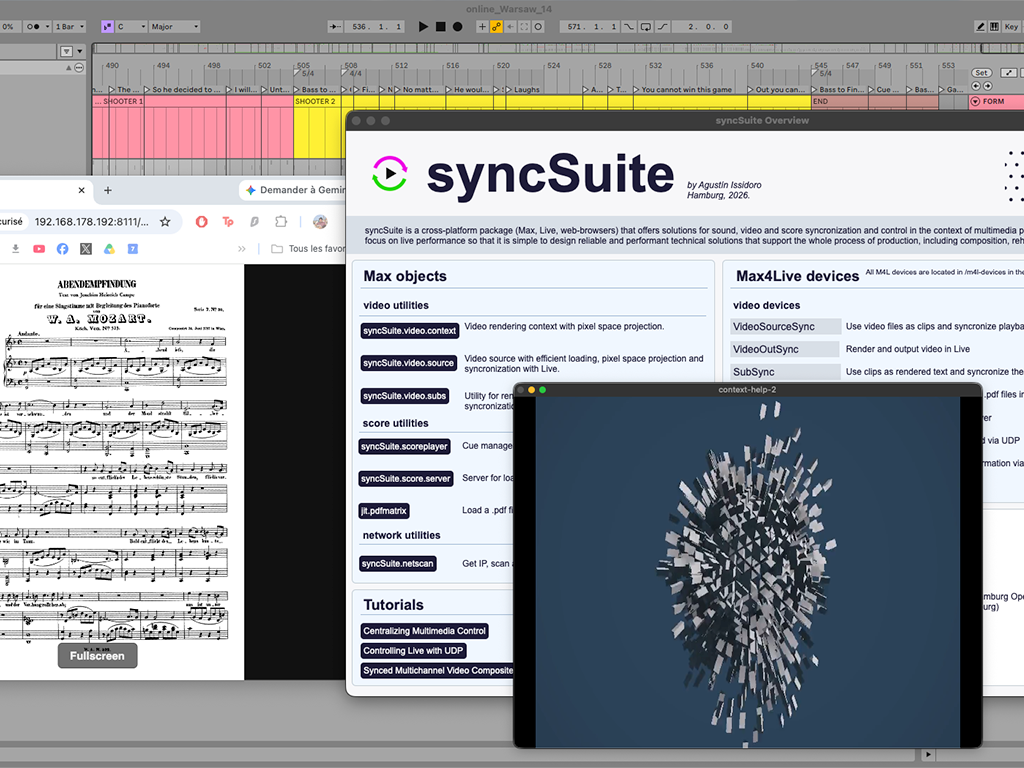Jump to Next Locator arrow

[987, 86]
